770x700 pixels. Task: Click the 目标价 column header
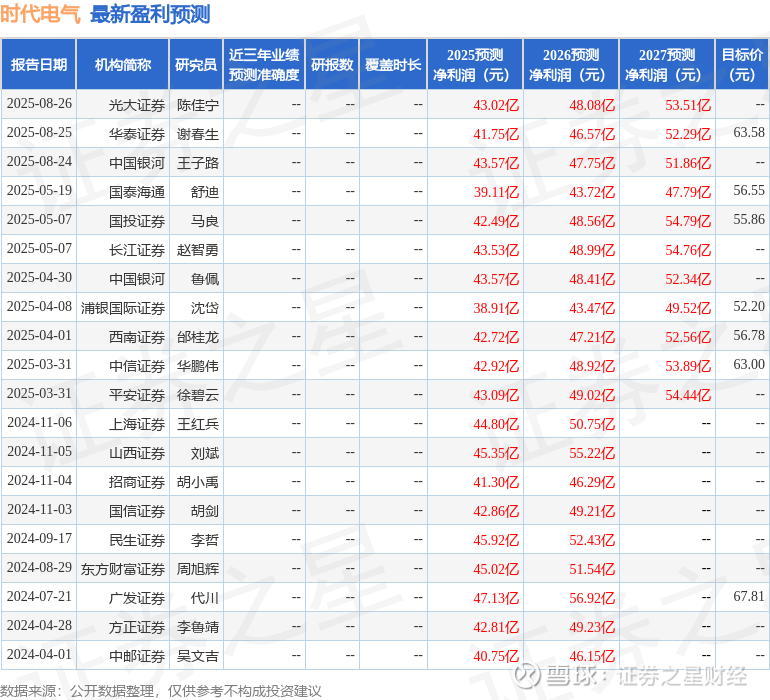(742, 64)
